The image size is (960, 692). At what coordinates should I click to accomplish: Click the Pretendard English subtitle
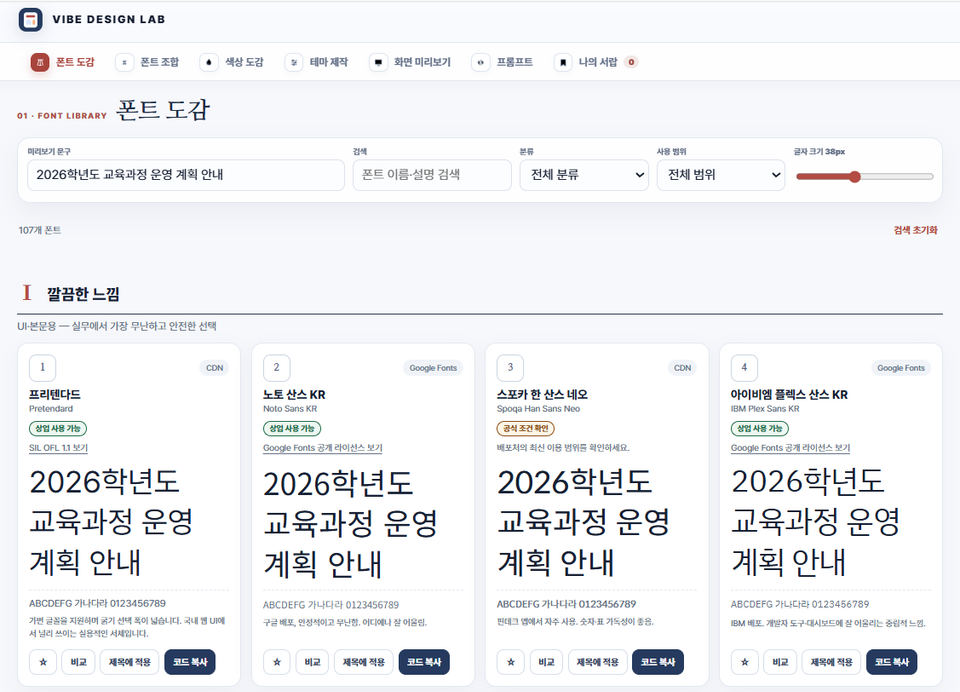click(x=51, y=408)
